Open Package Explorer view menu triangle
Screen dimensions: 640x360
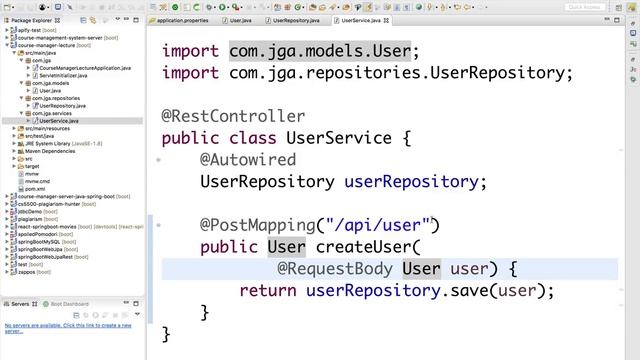[118, 19]
